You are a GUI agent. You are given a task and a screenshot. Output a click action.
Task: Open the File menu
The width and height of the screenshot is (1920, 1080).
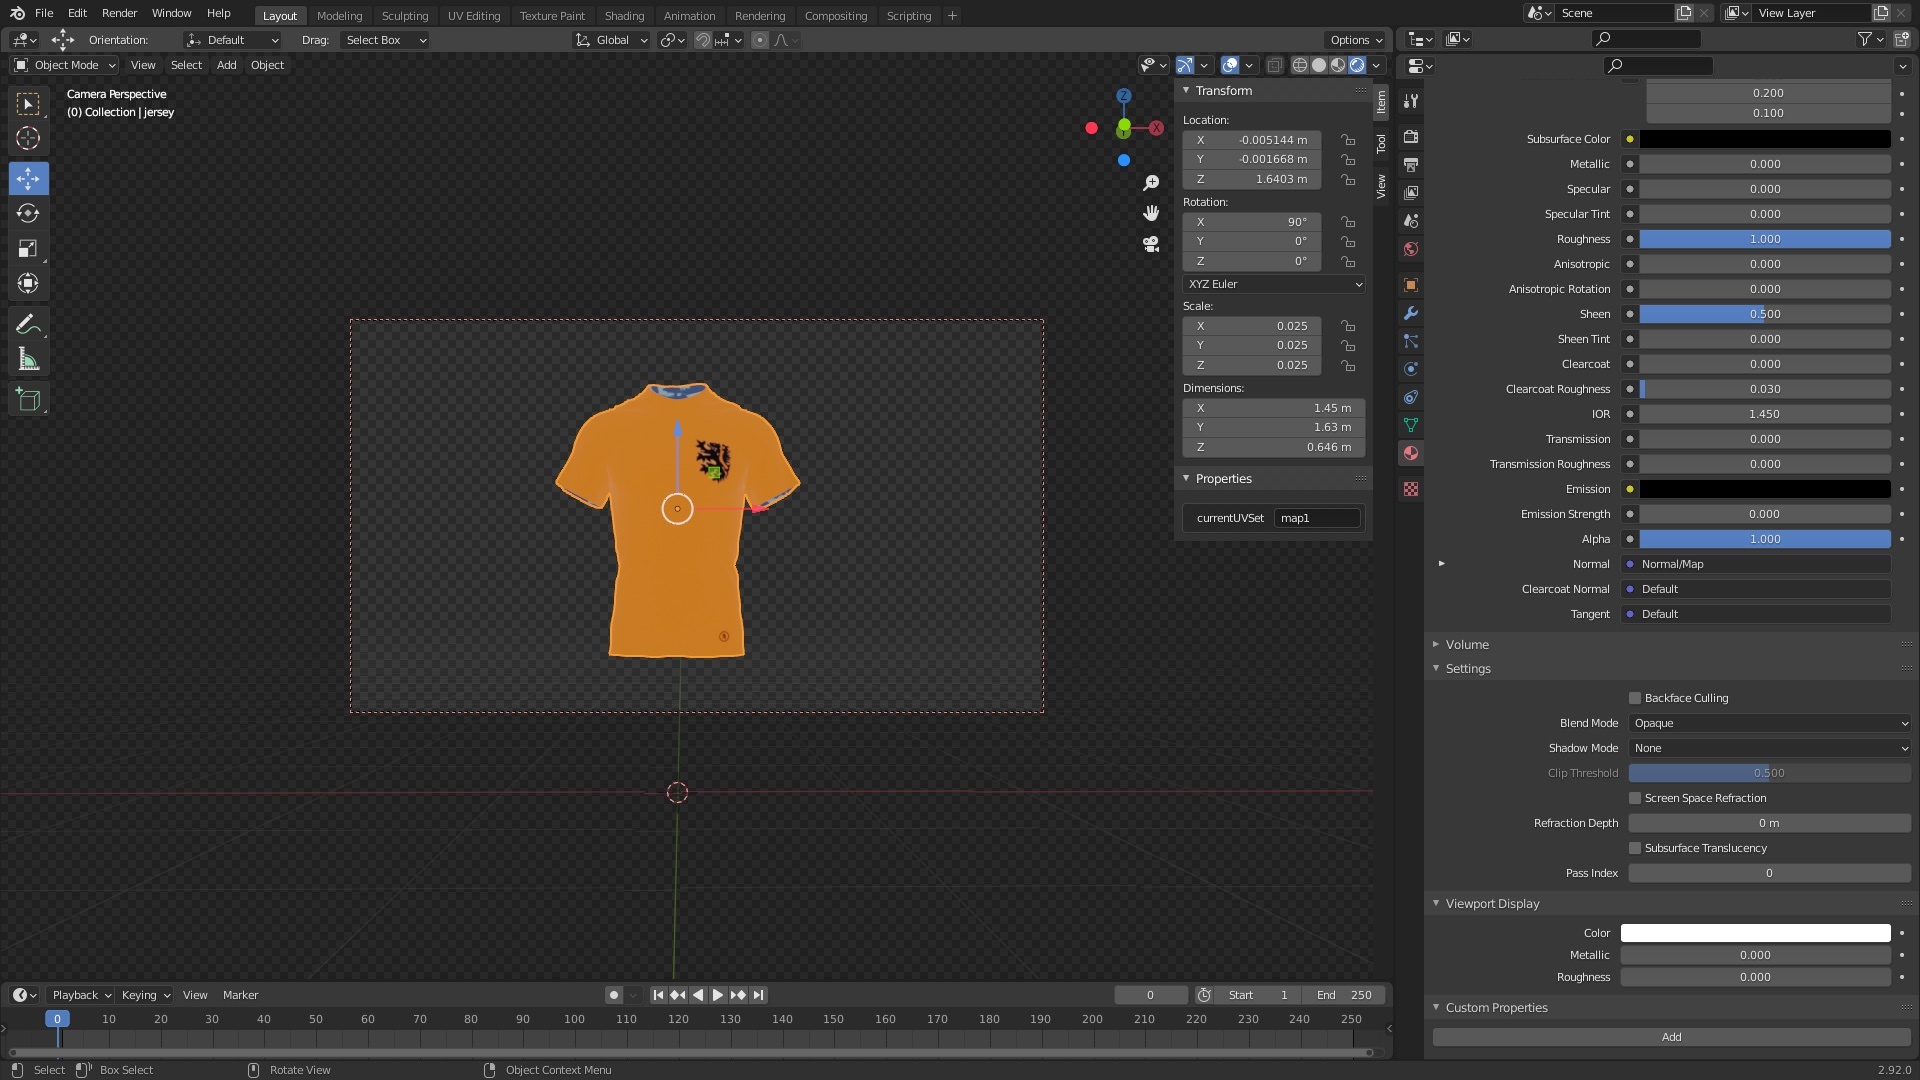pyautogui.click(x=44, y=13)
